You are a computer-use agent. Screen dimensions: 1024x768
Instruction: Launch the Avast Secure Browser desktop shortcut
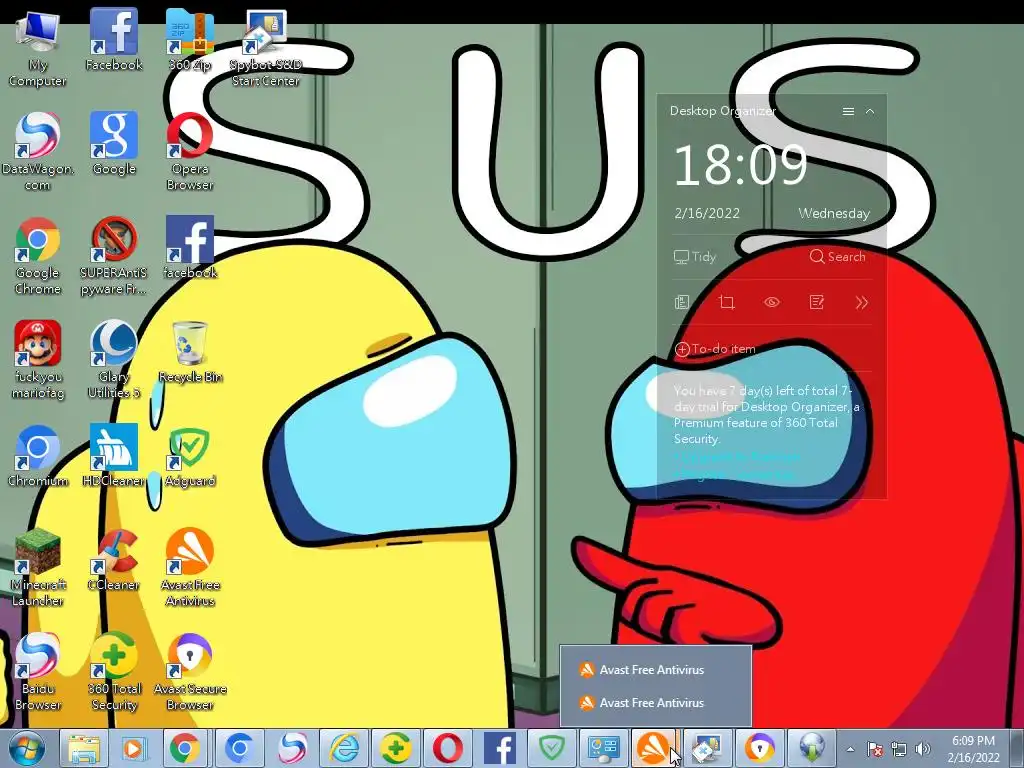189,672
